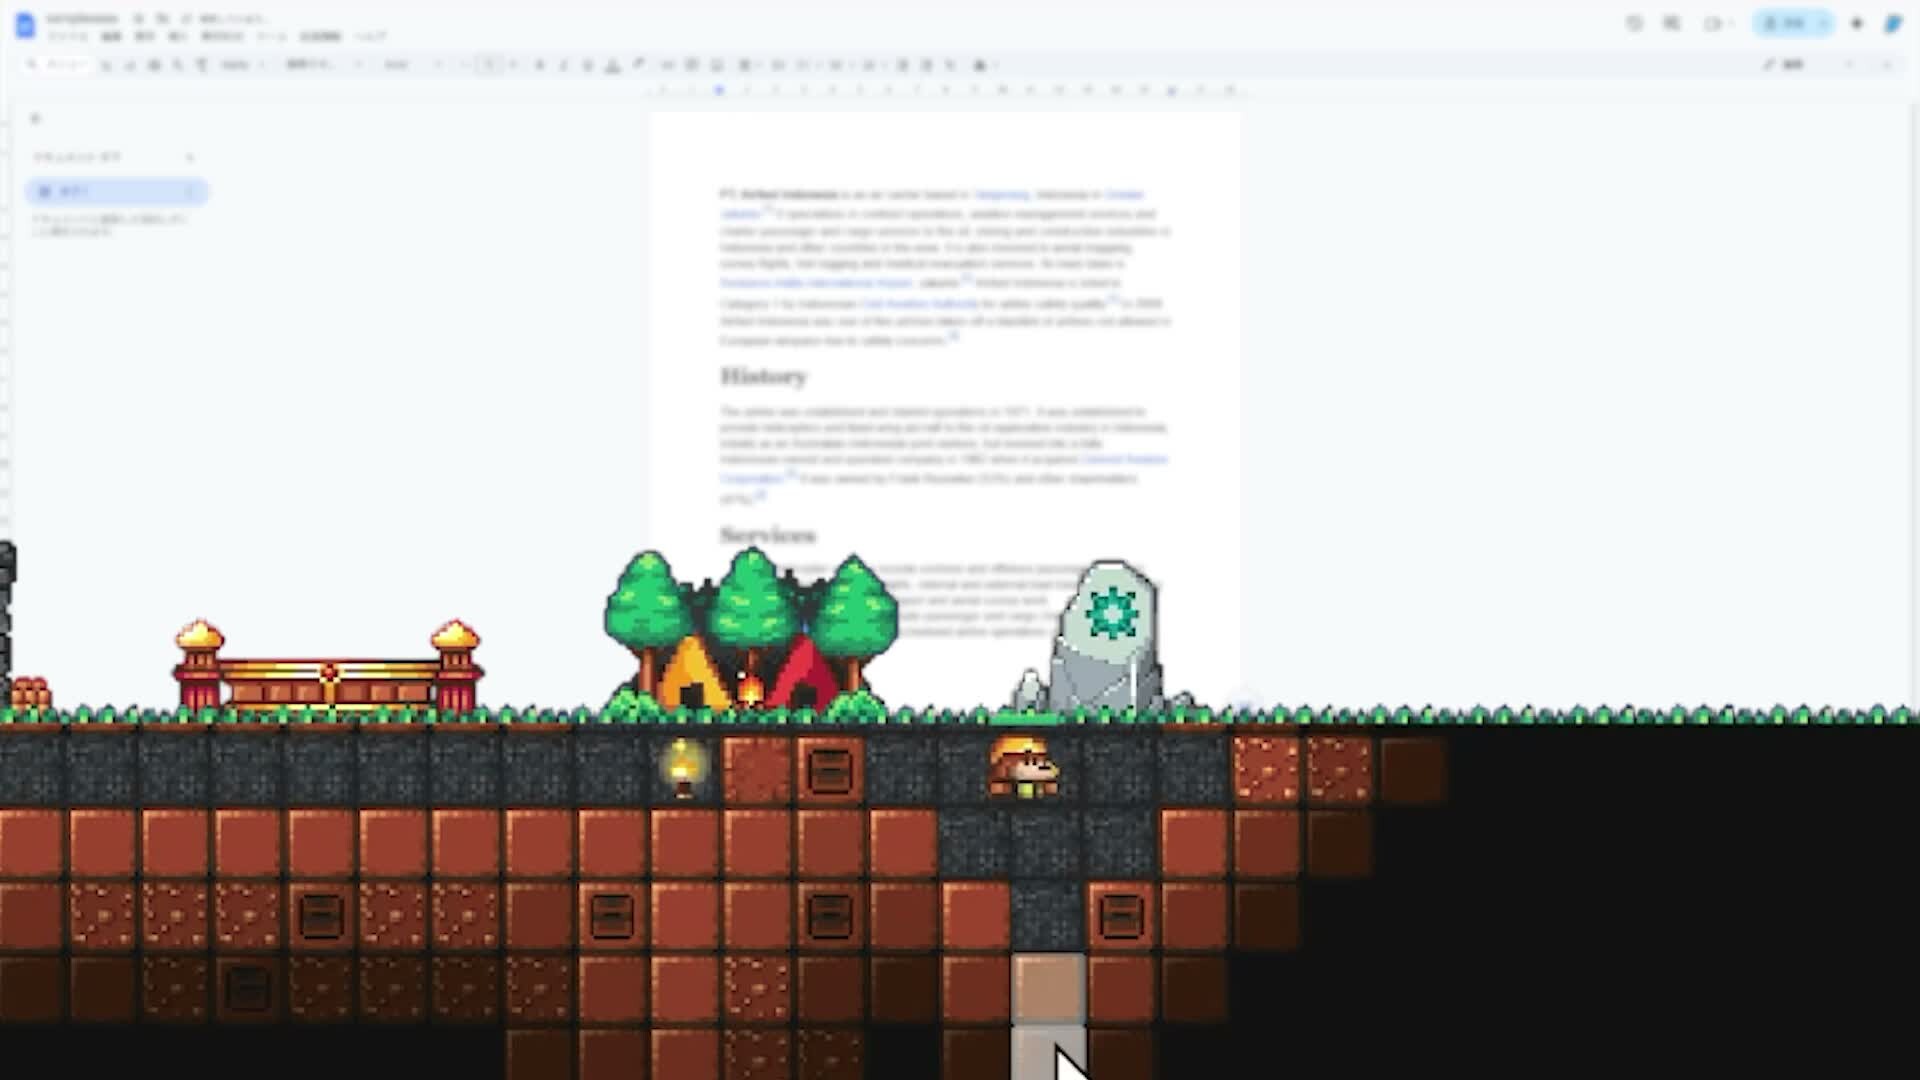Screen dimensions: 1920x1080
Task: Open the text color picker
Action: point(613,65)
